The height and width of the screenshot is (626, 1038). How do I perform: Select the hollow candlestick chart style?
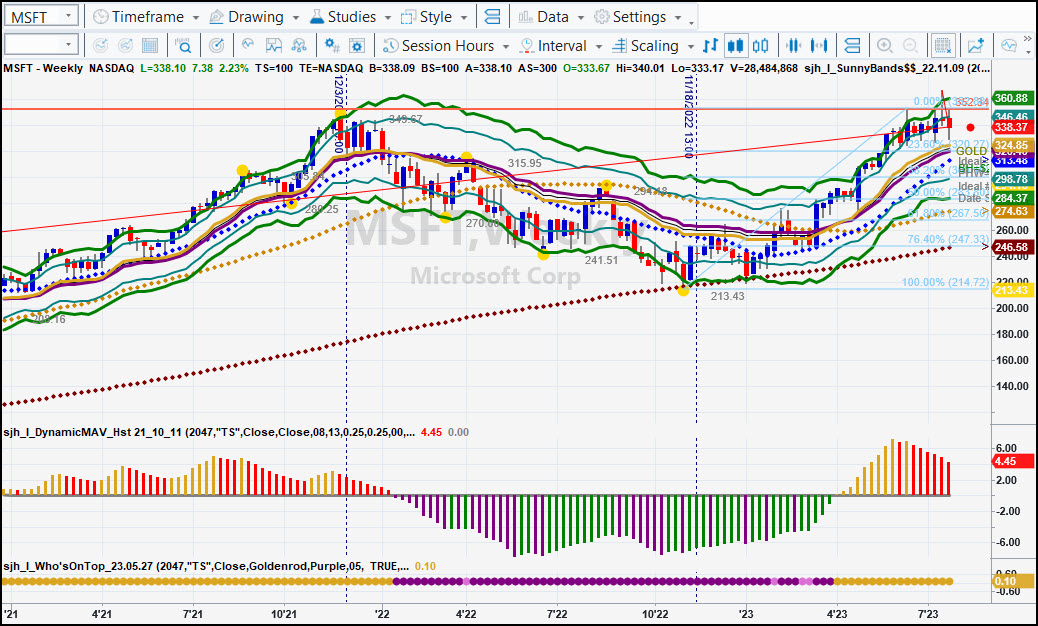coord(761,46)
